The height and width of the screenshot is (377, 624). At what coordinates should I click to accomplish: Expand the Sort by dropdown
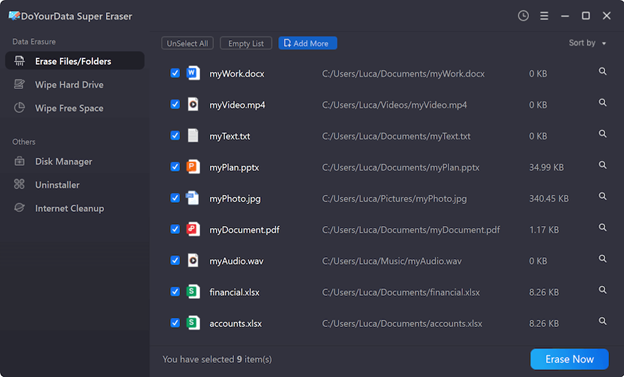[x=587, y=43]
